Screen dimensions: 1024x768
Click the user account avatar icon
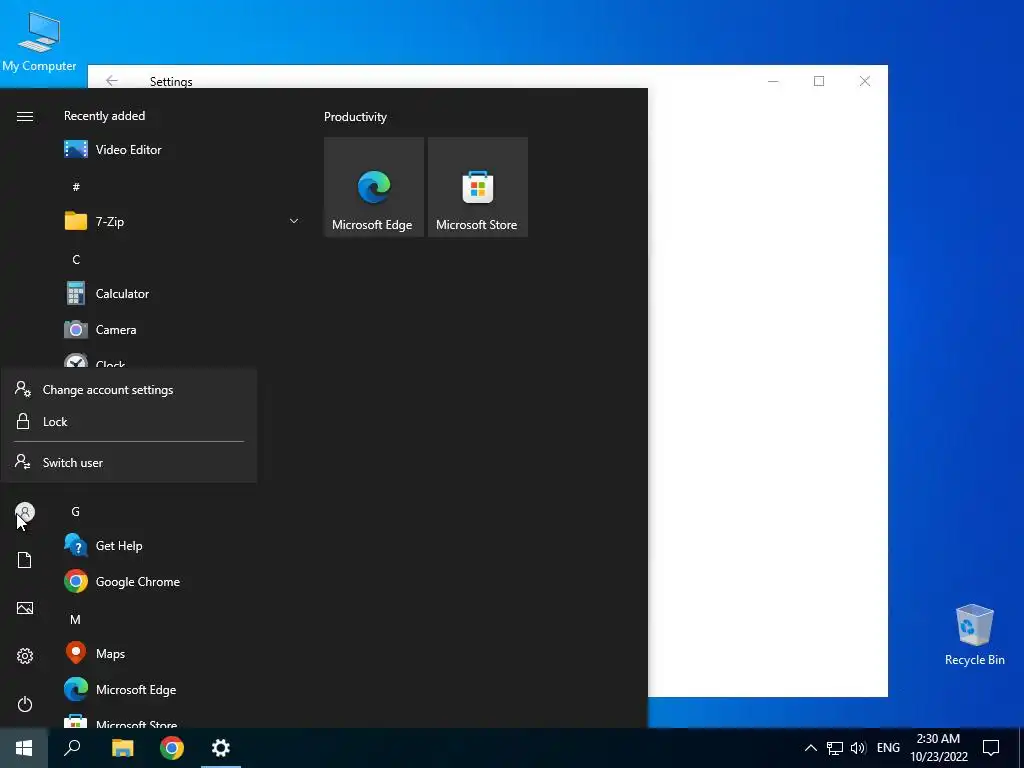(x=25, y=512)
